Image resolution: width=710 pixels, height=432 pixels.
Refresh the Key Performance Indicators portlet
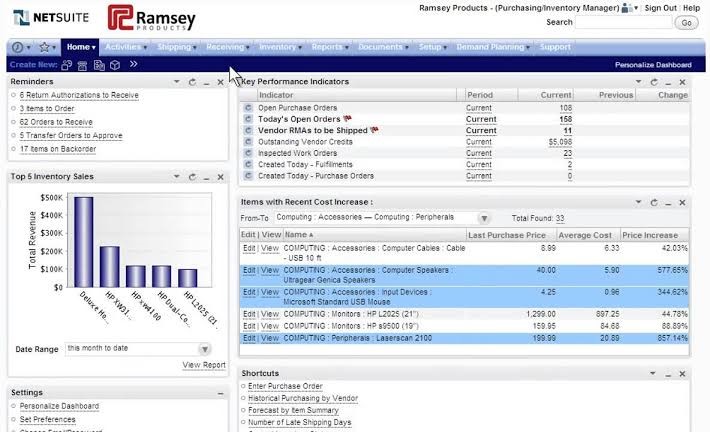654,82
